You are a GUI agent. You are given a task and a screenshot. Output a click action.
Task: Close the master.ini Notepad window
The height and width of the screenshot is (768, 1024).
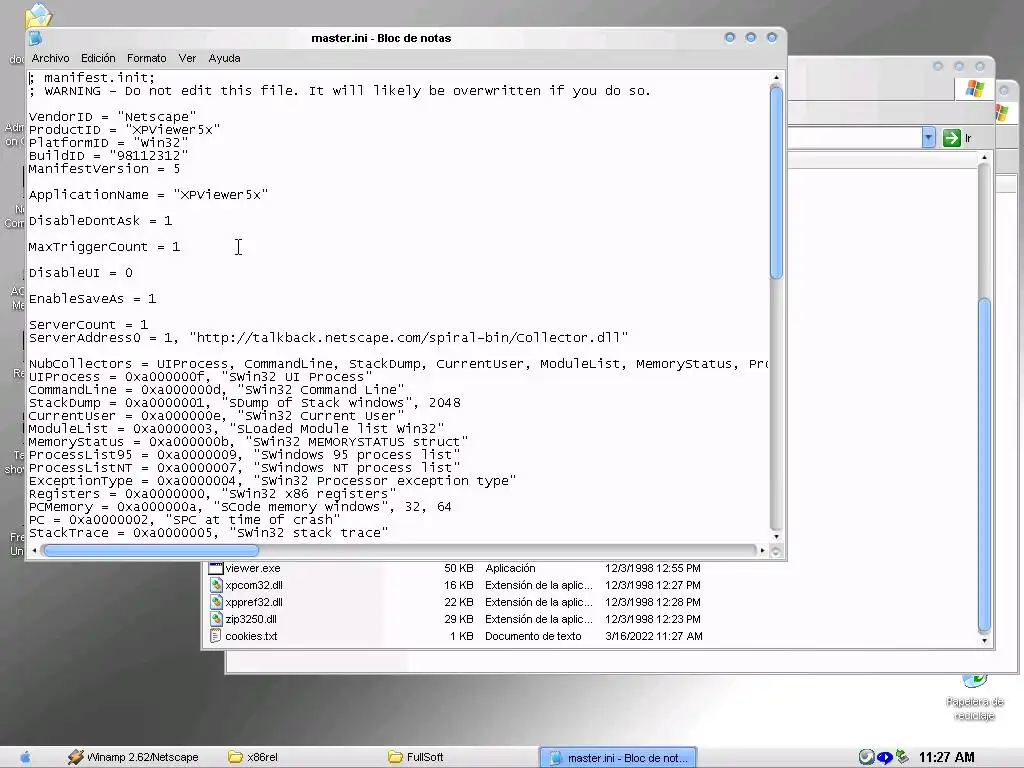pos(772,37)
